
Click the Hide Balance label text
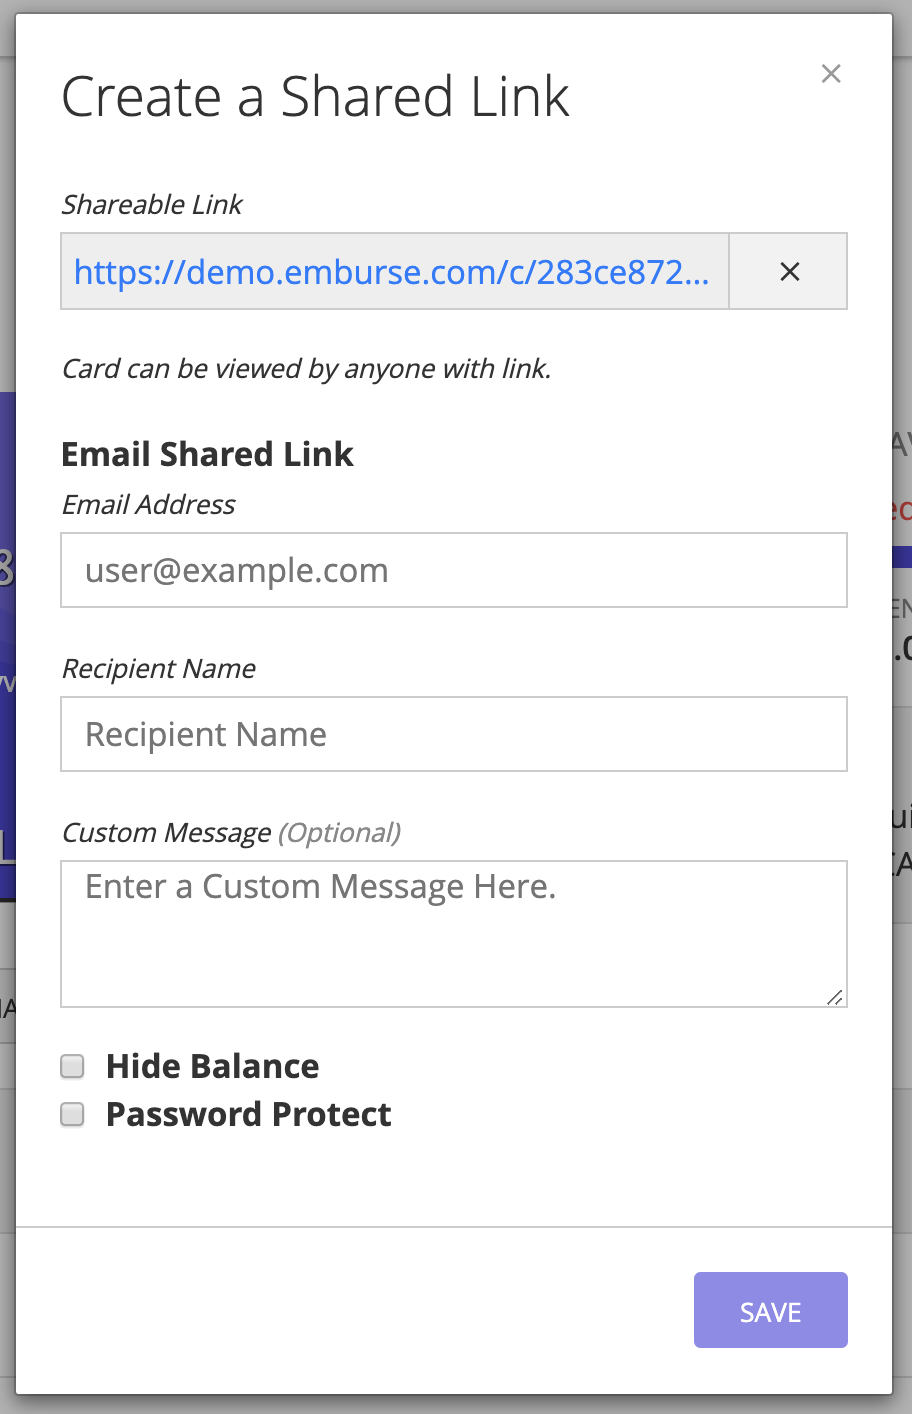coord(212,1066)
